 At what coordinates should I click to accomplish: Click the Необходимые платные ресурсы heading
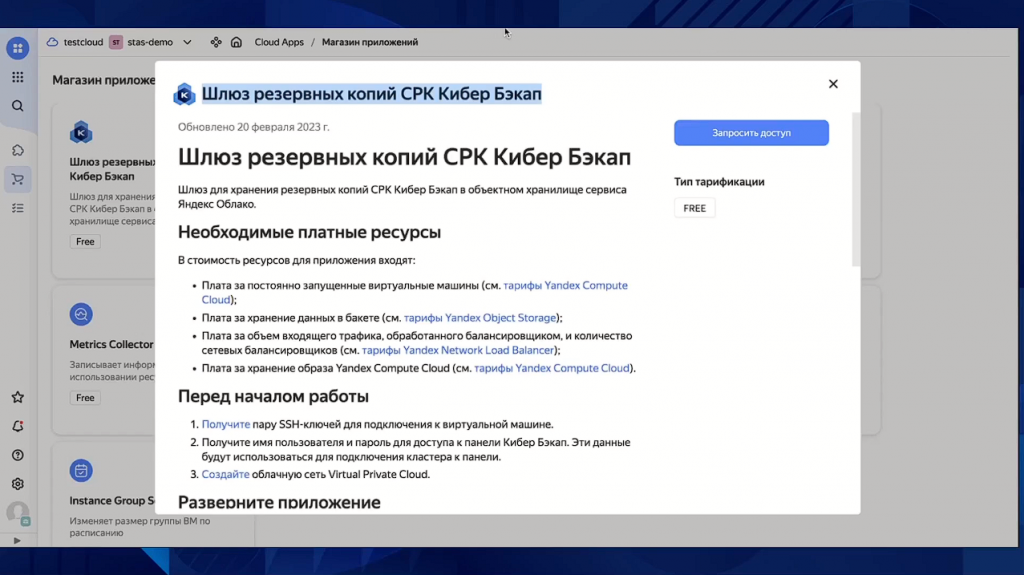coord(309,233)
